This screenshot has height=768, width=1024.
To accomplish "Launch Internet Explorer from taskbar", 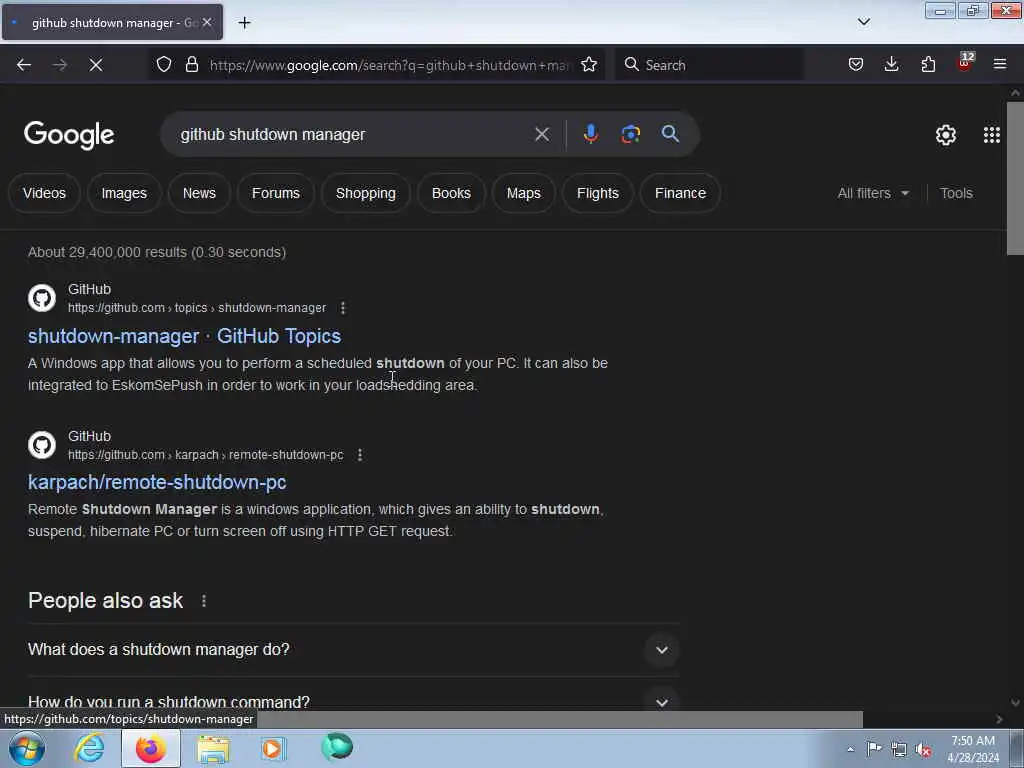I will 89,748.
